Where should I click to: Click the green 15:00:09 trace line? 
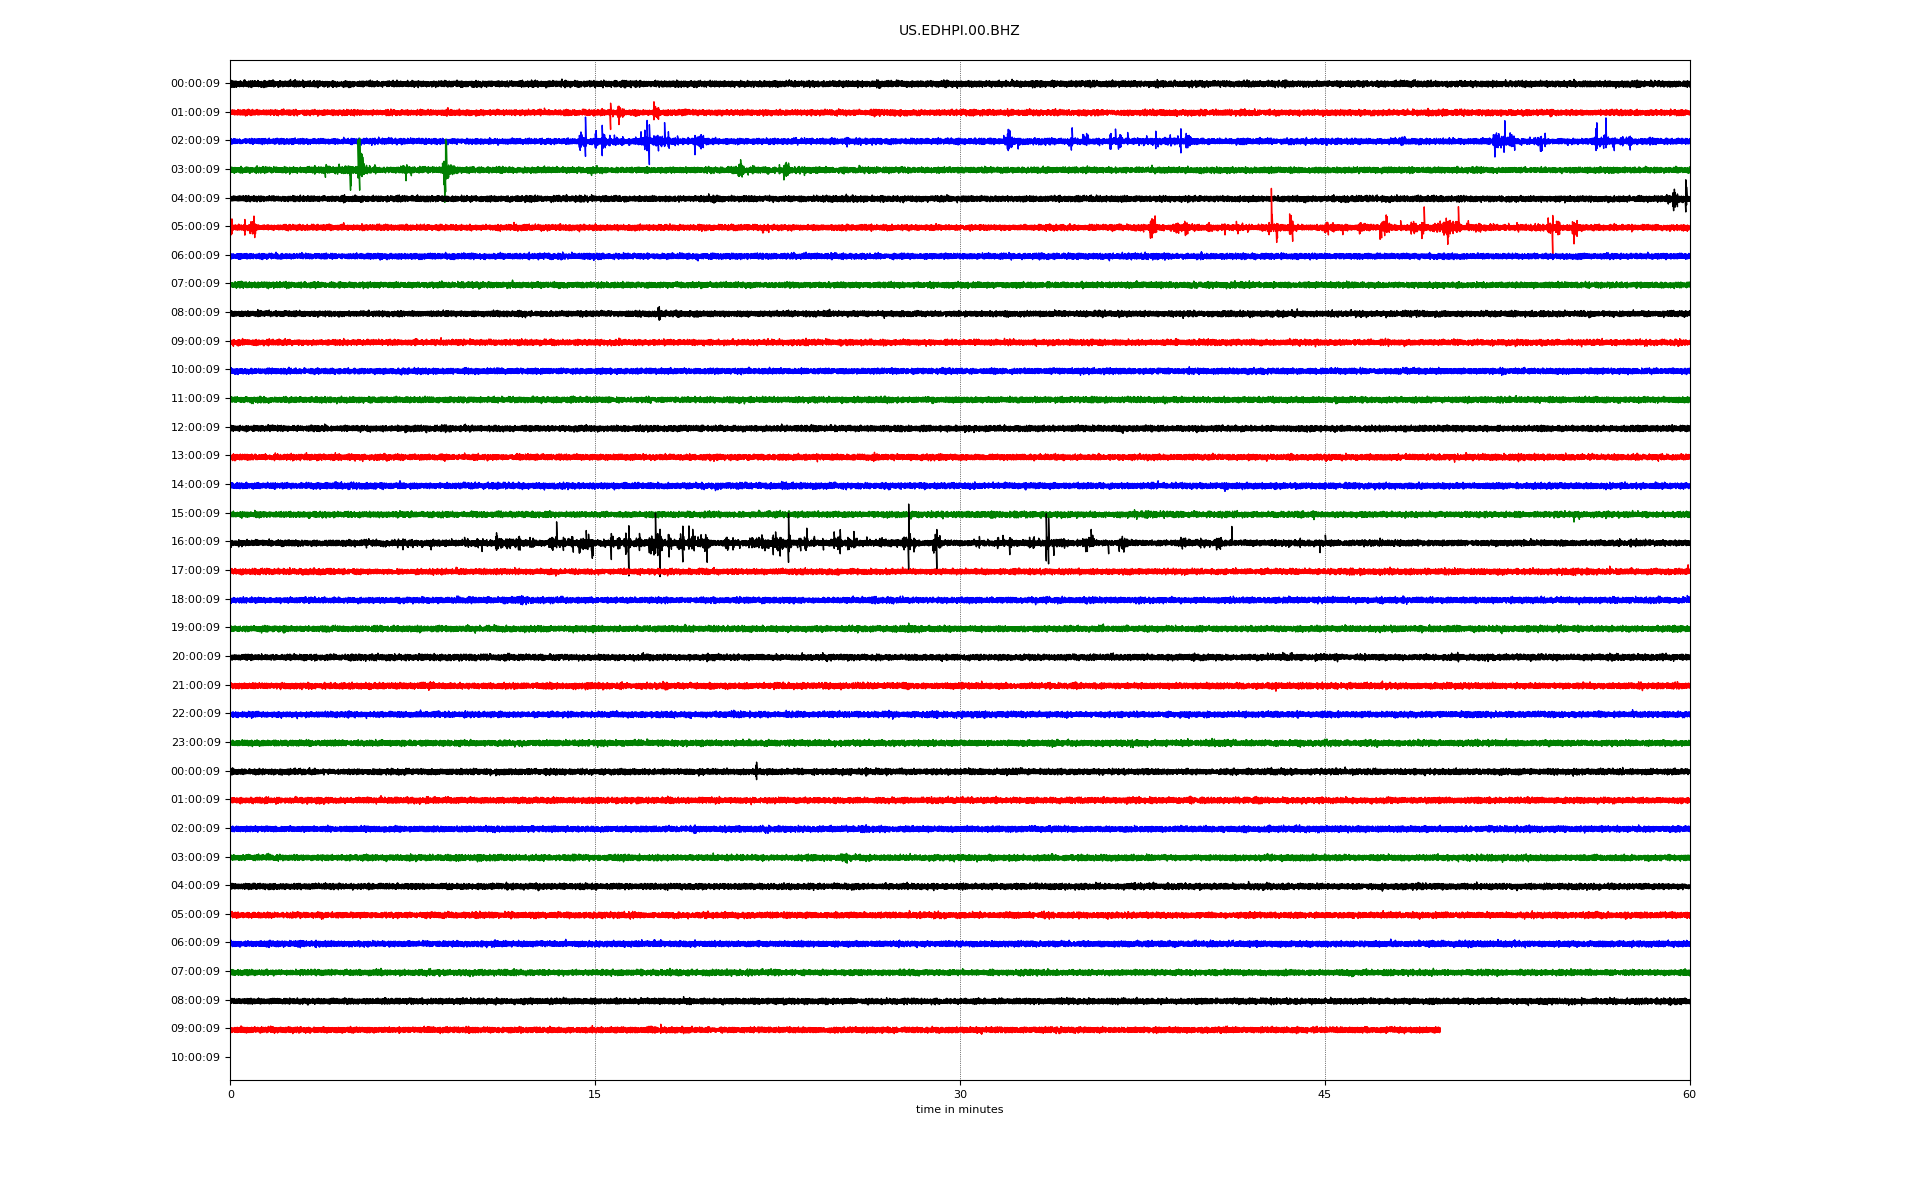[1000, 514]
